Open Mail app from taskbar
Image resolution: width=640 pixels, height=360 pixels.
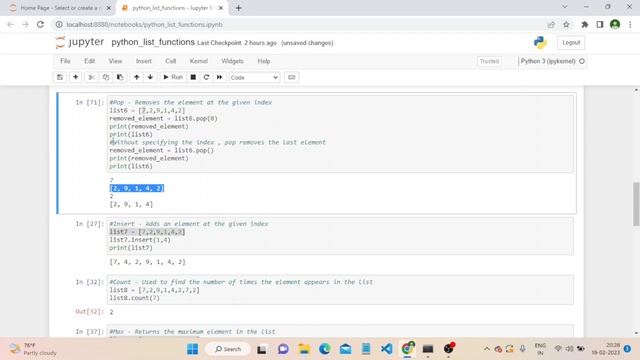(x=345, y=349)
